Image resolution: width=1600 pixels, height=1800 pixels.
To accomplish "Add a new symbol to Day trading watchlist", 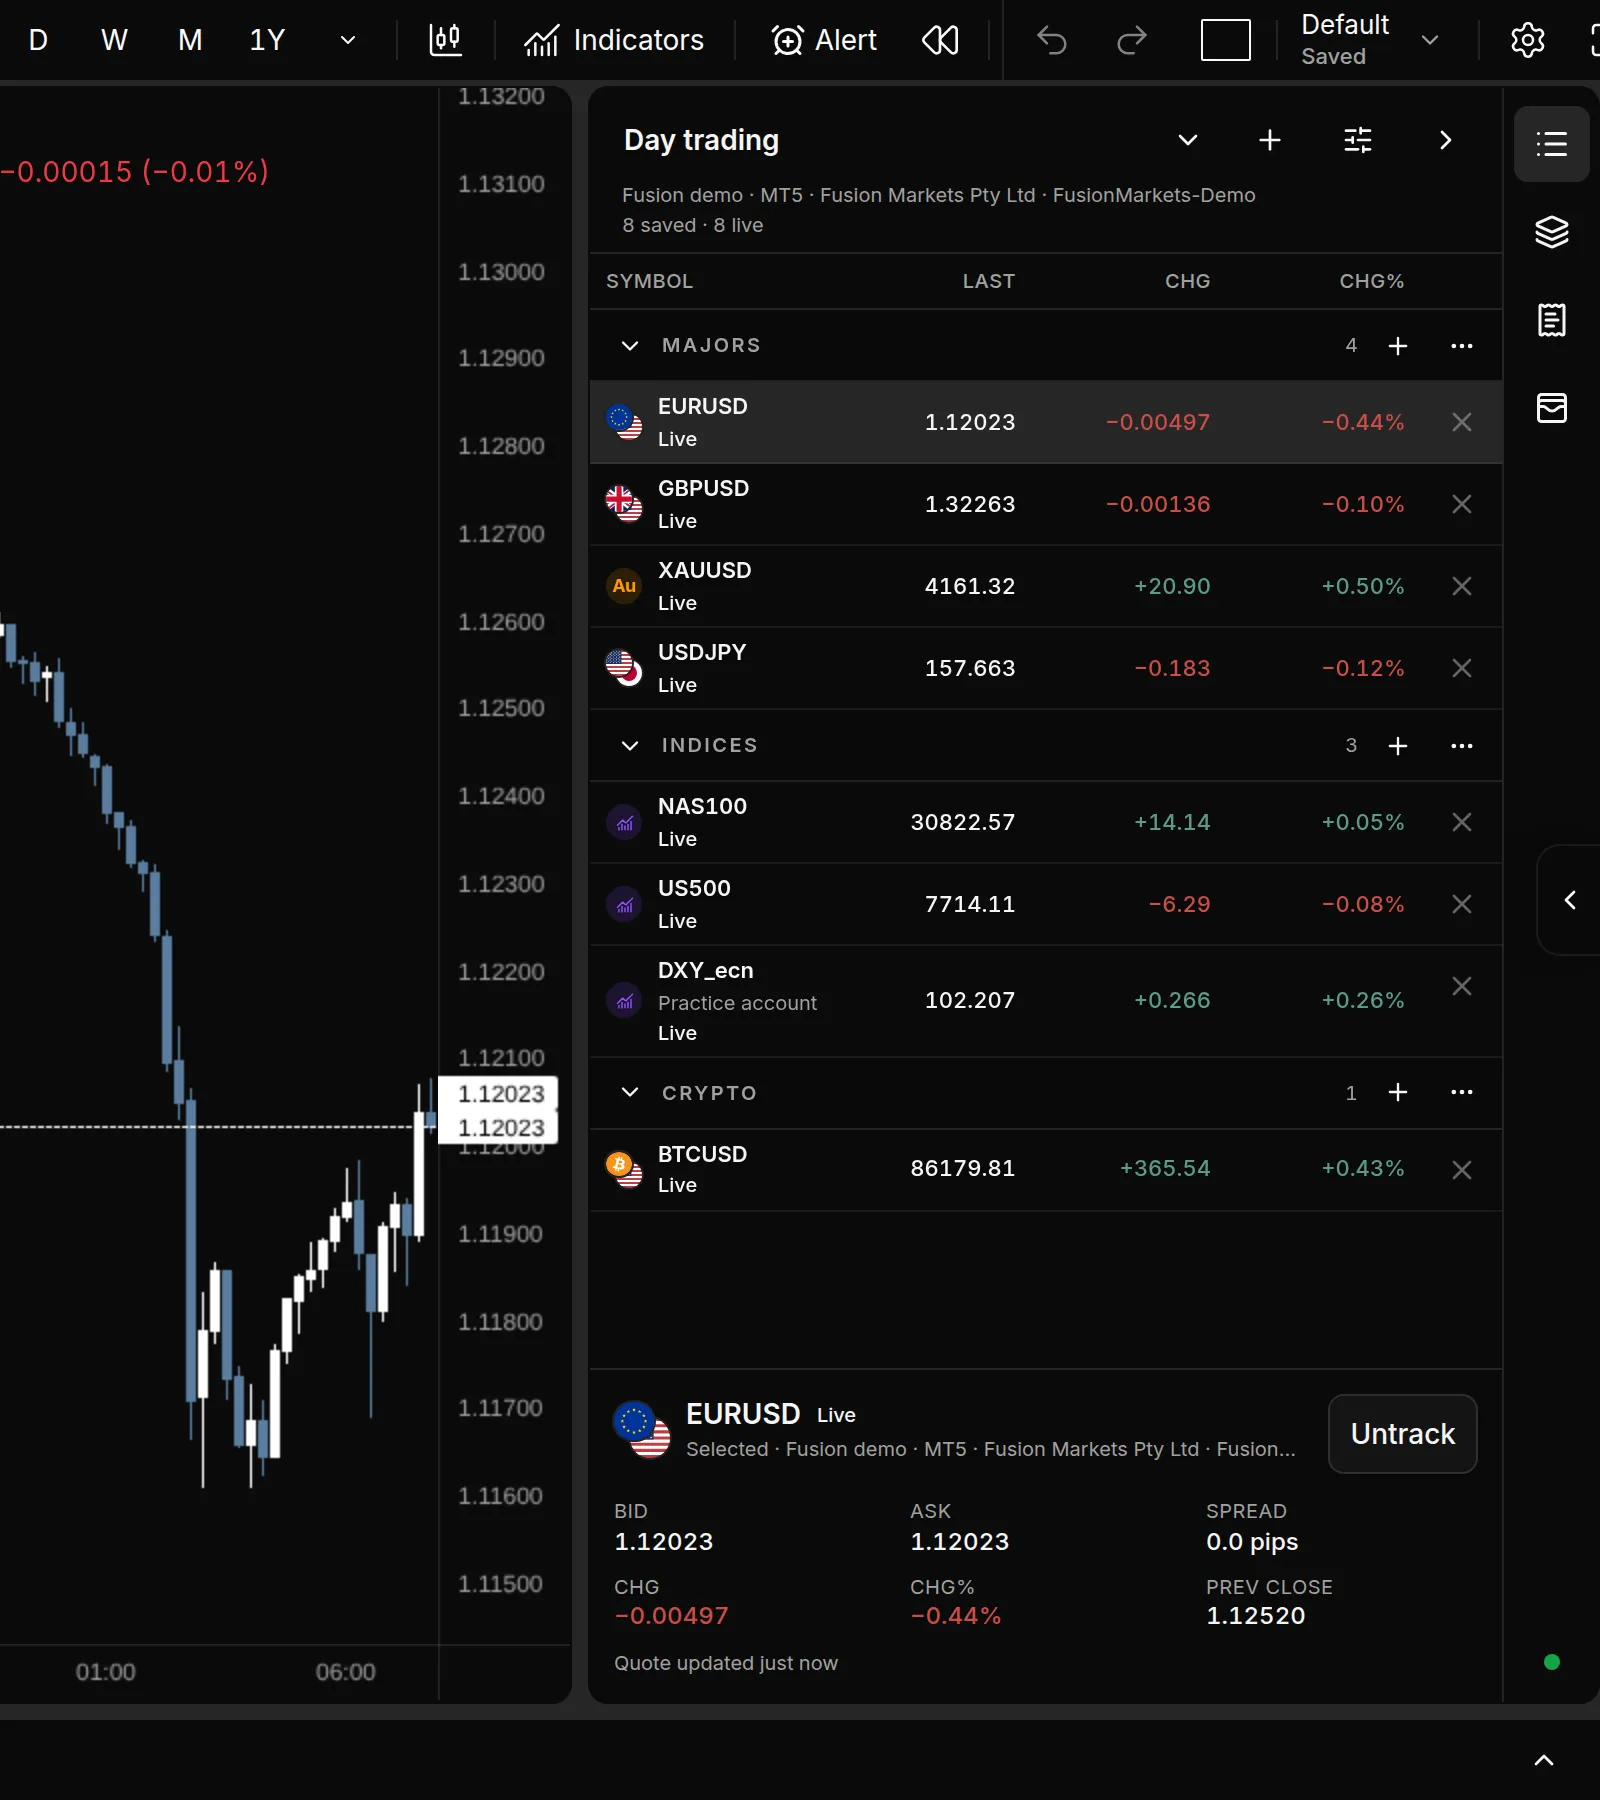I will 1270,140.
